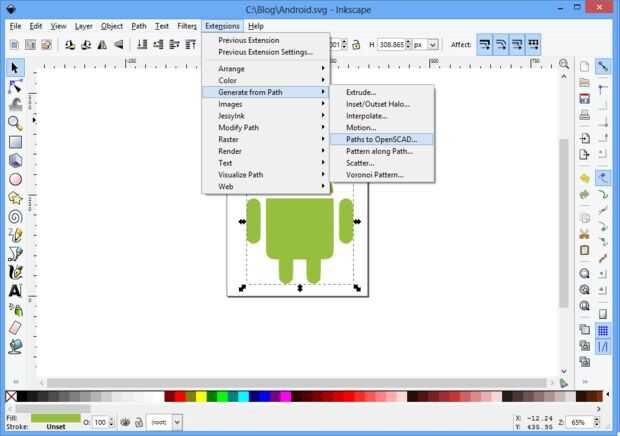Choose Paths to OpenSCAD... menu entry
Screen dimensions: 620x436
coord(382,139)
